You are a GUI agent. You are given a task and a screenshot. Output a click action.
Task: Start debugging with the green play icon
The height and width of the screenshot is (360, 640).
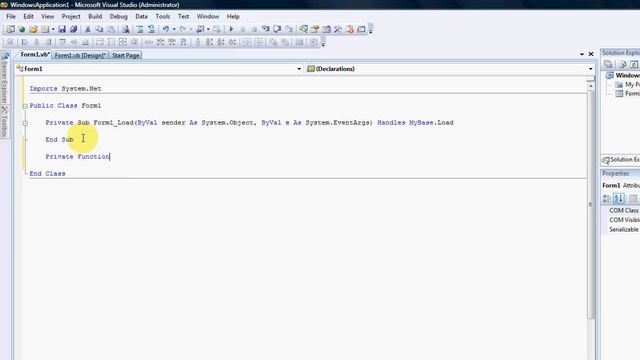[x=231, y=29]
